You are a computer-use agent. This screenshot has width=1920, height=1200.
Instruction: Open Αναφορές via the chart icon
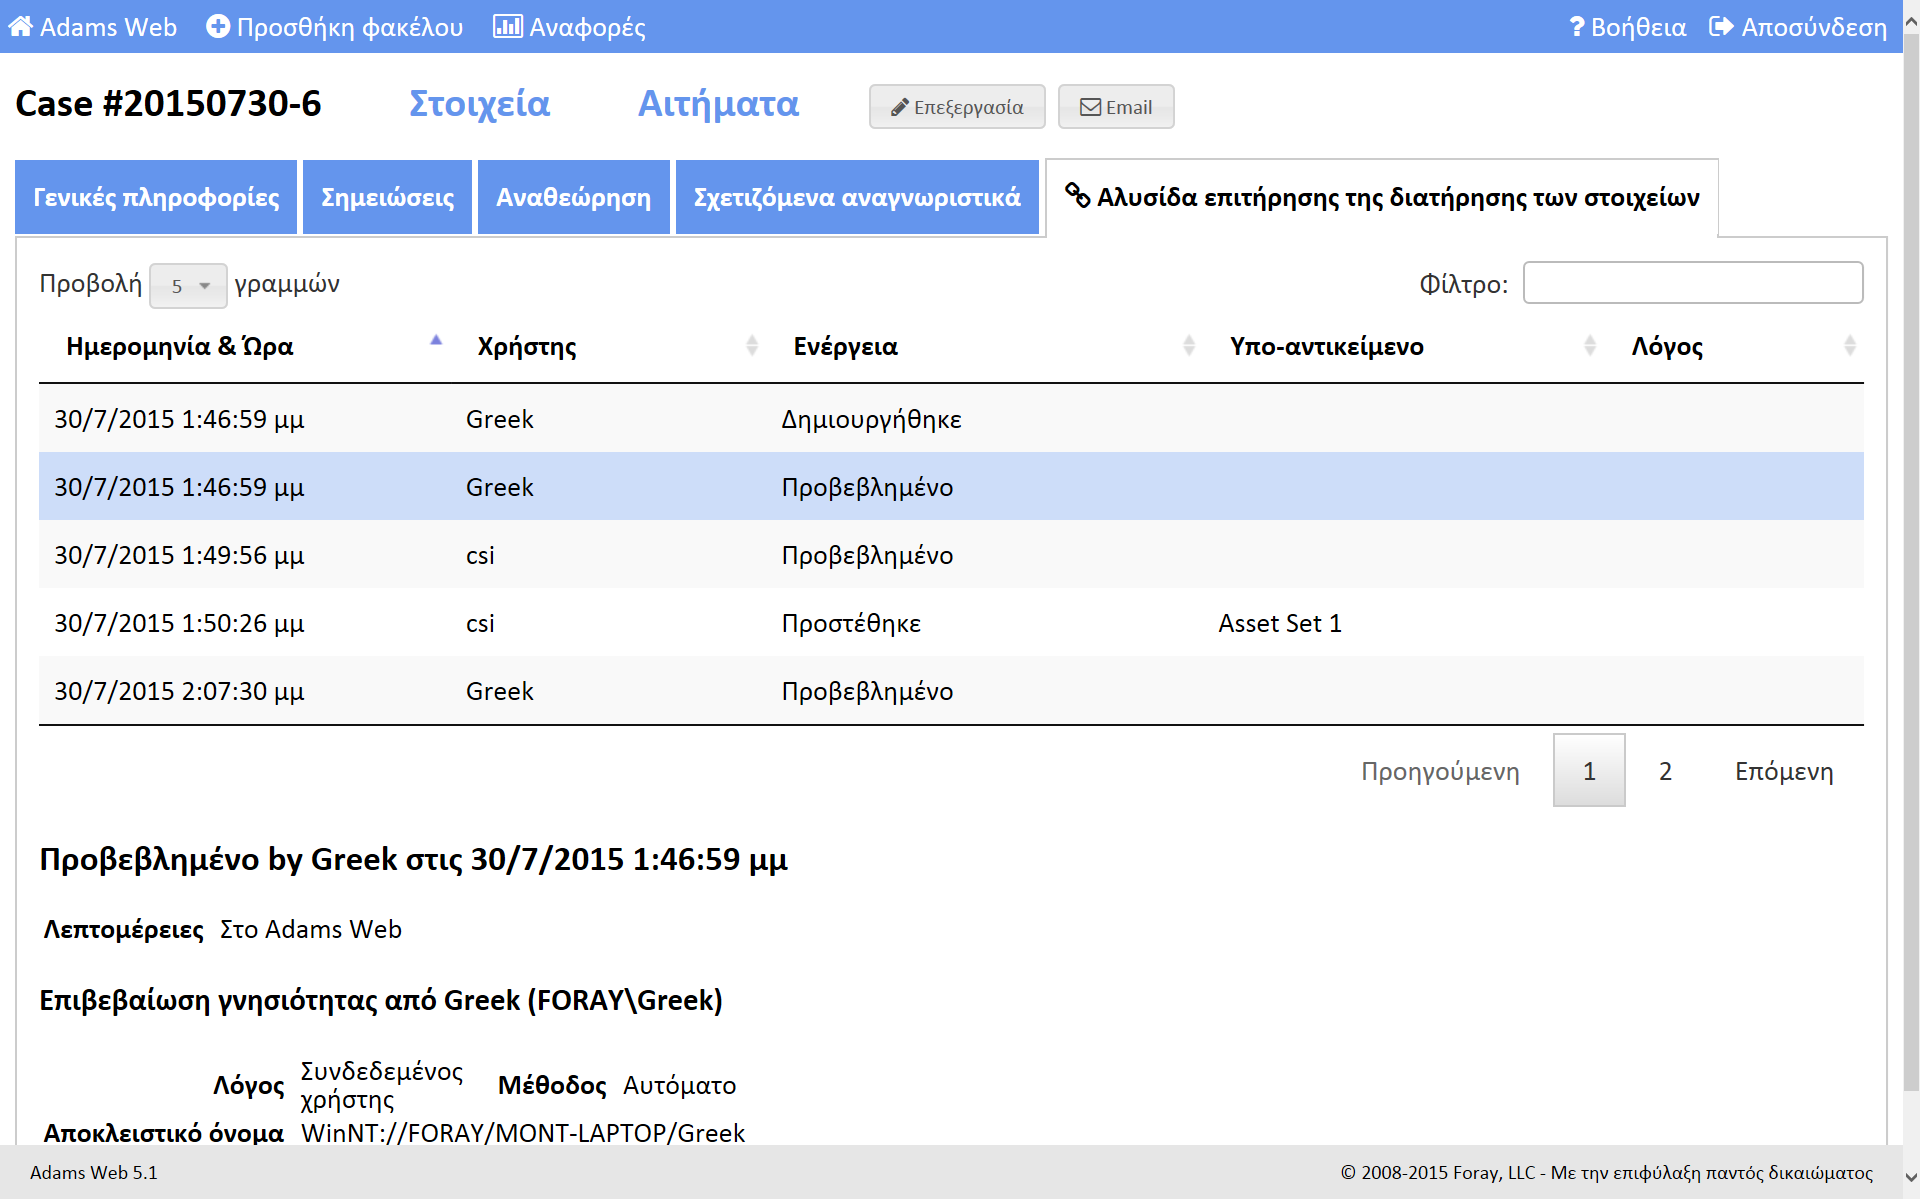click(x=507, y=27)
